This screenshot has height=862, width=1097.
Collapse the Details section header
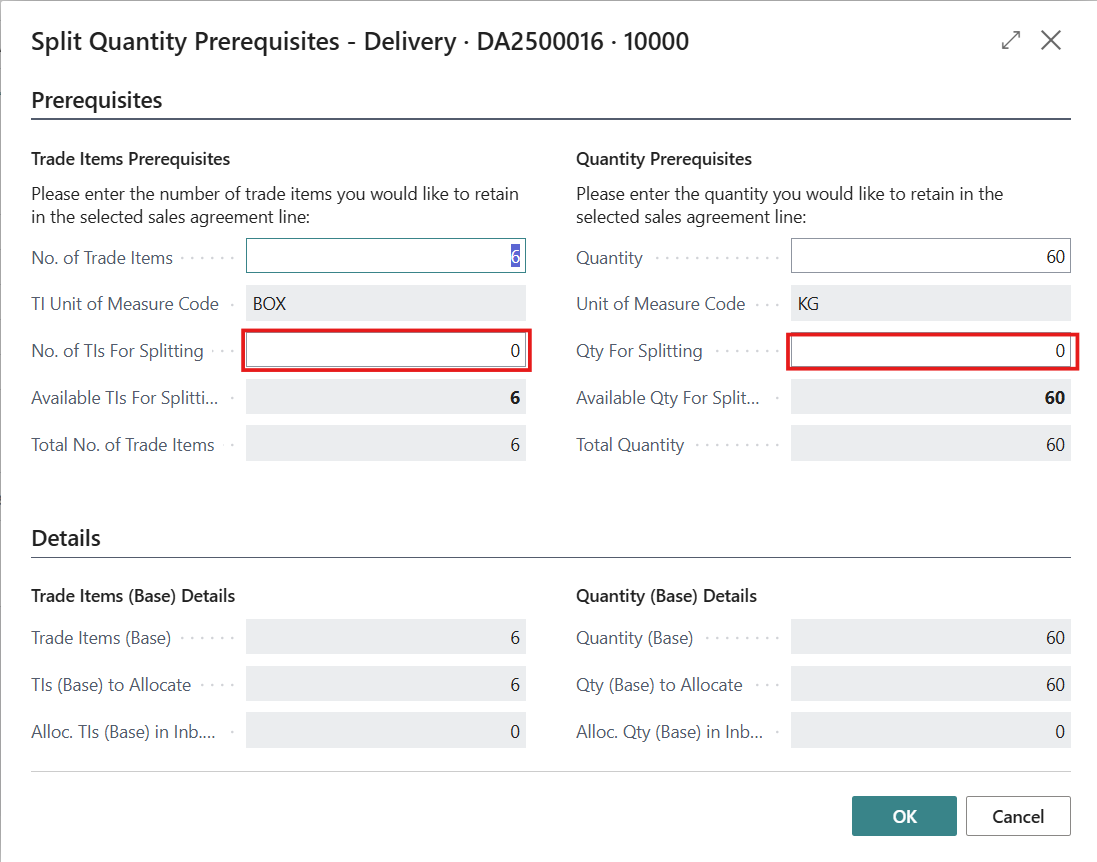(x=66, y=538)
